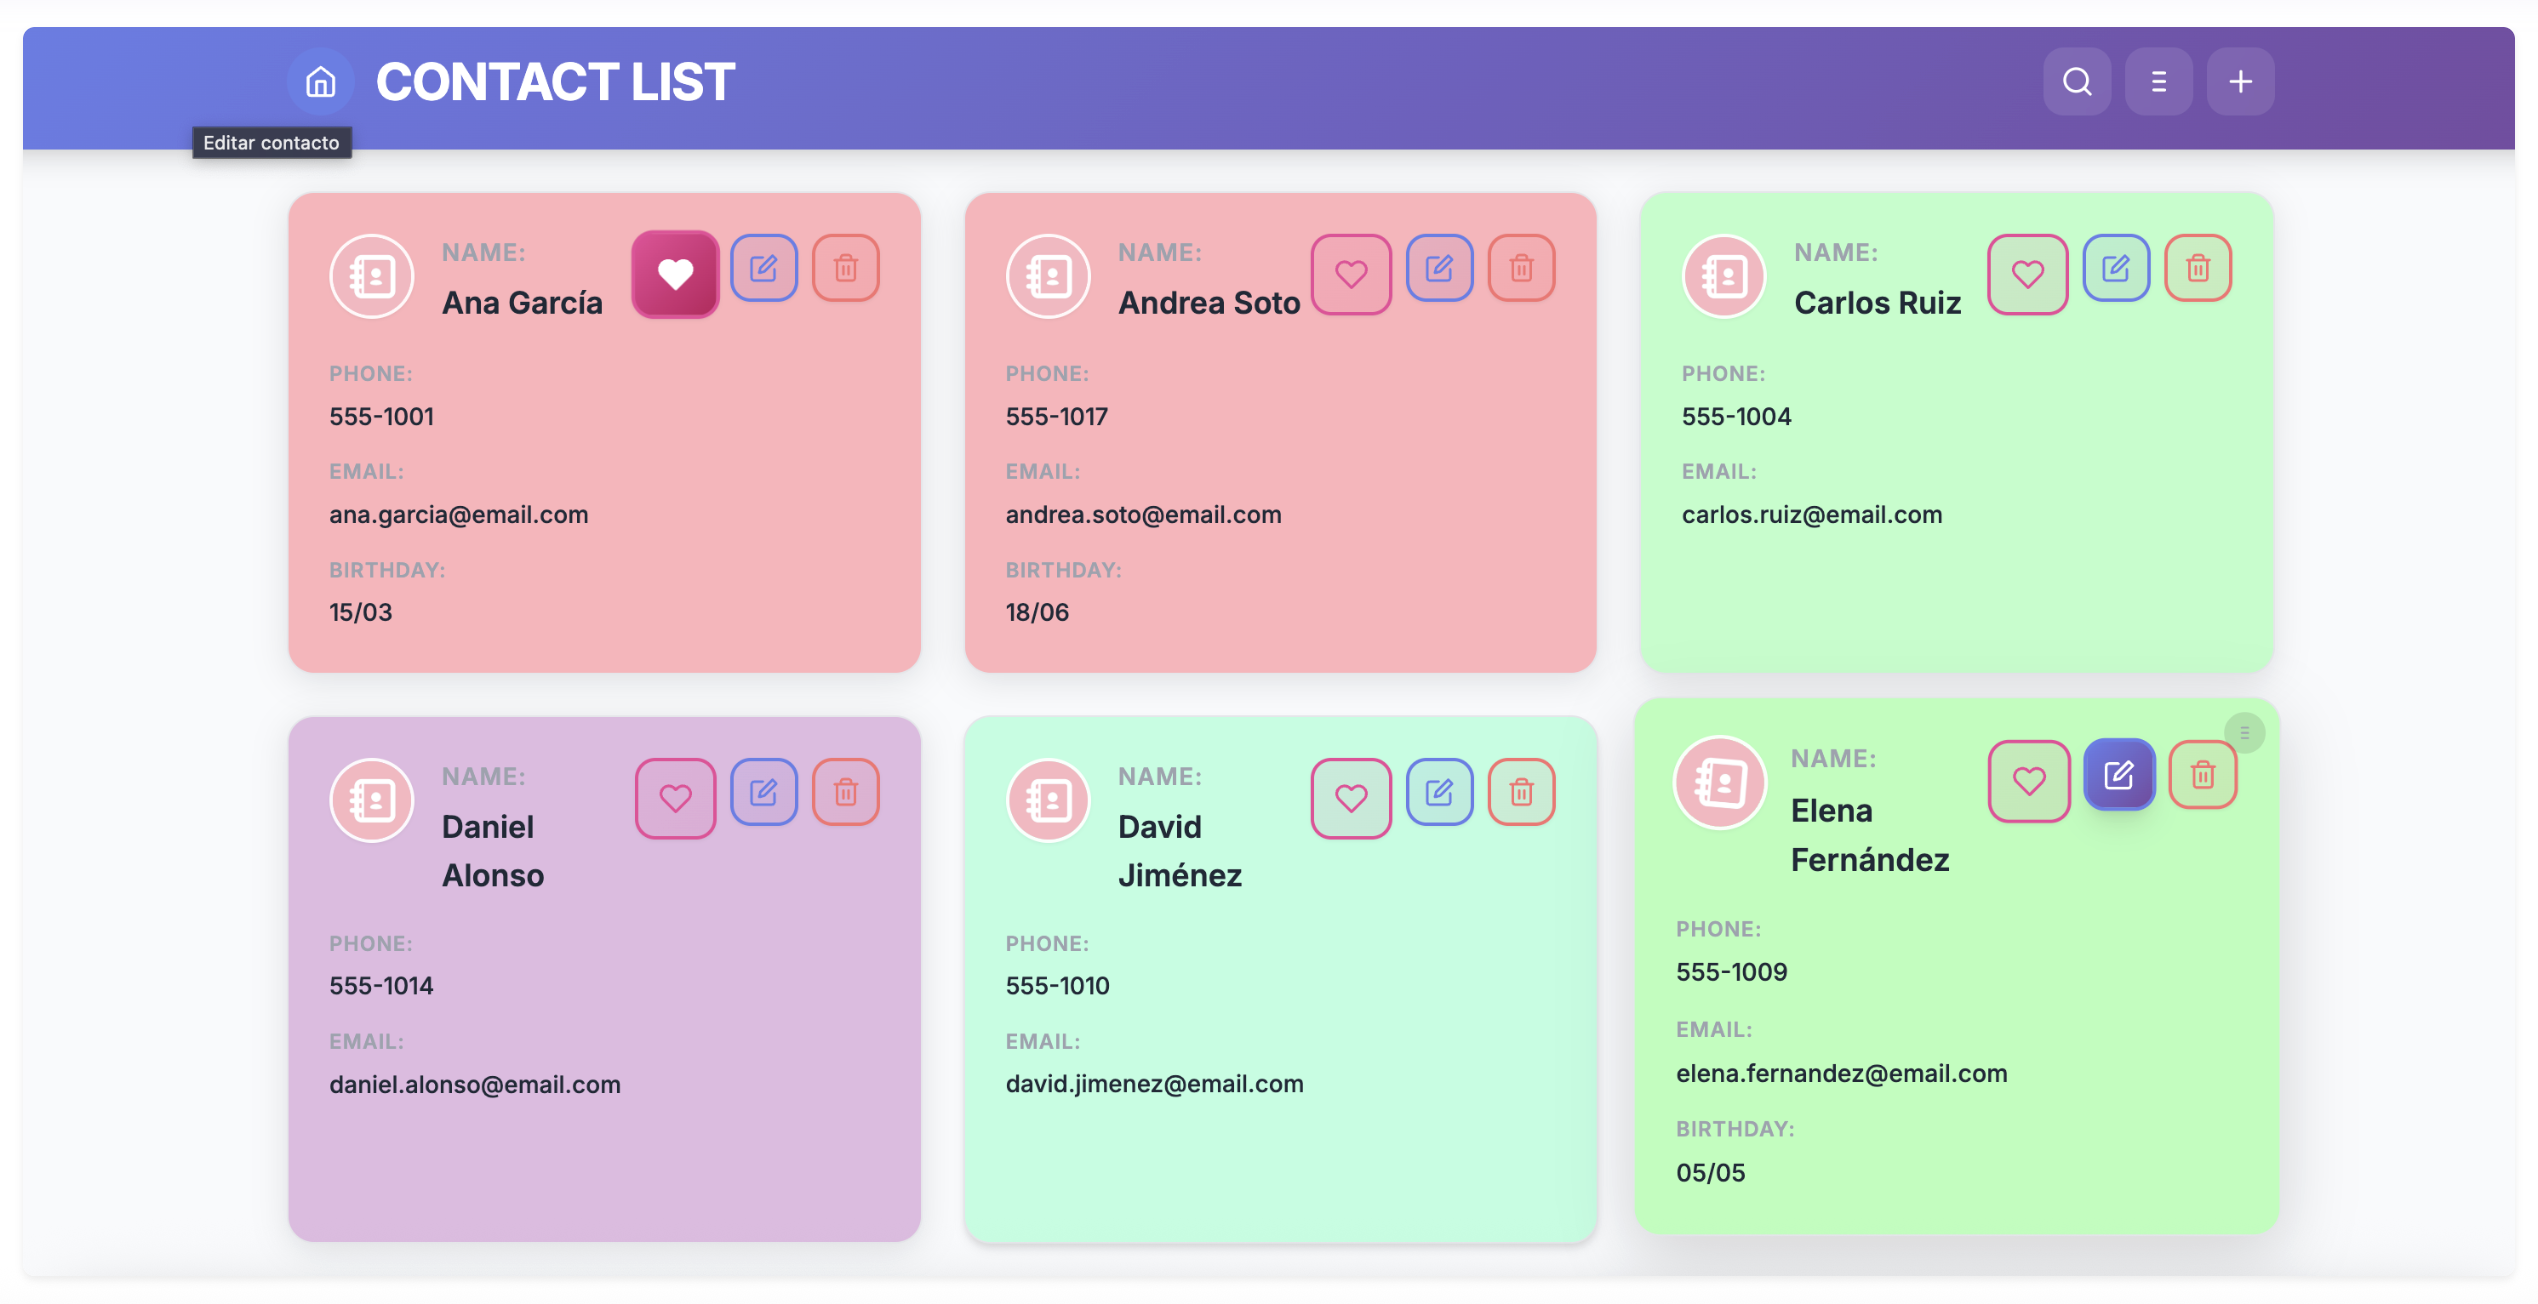The height and width of the screenshot is (1304, 2538).
Task: Edit Ana García using the pencil icon
Action: point(764,267)
